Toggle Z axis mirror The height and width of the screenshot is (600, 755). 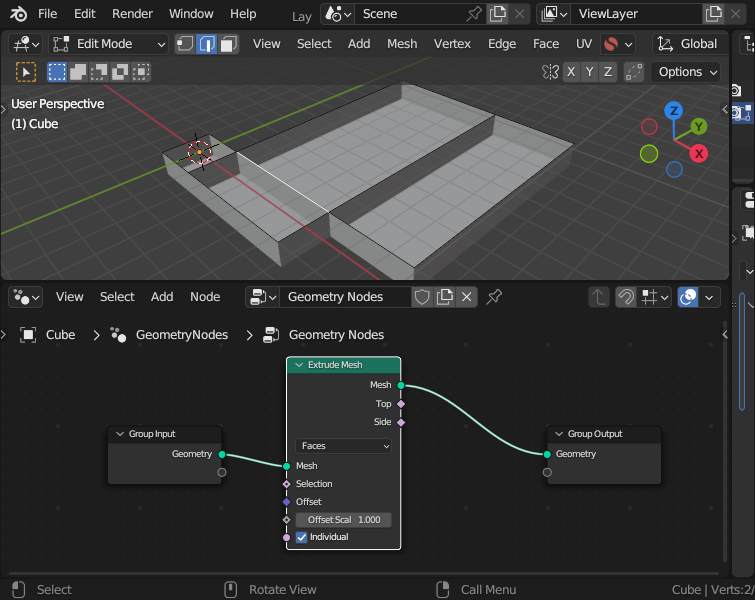[x=608, y=72]
